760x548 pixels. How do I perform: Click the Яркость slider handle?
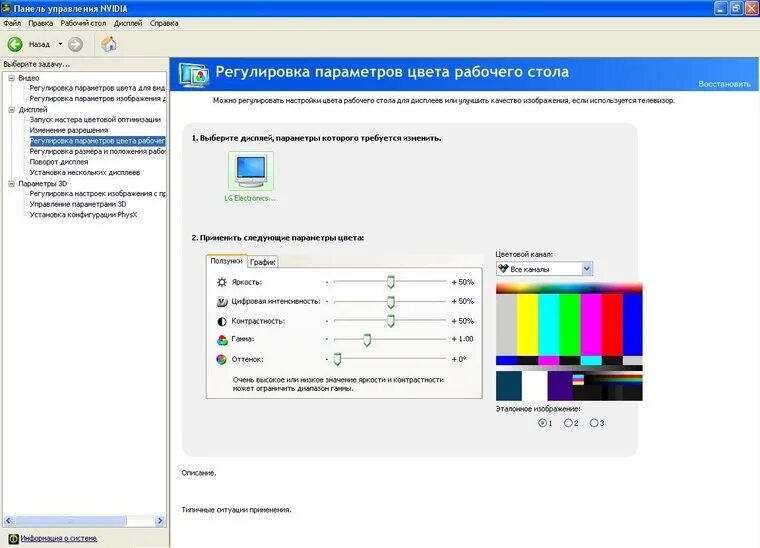click(391, 282)
